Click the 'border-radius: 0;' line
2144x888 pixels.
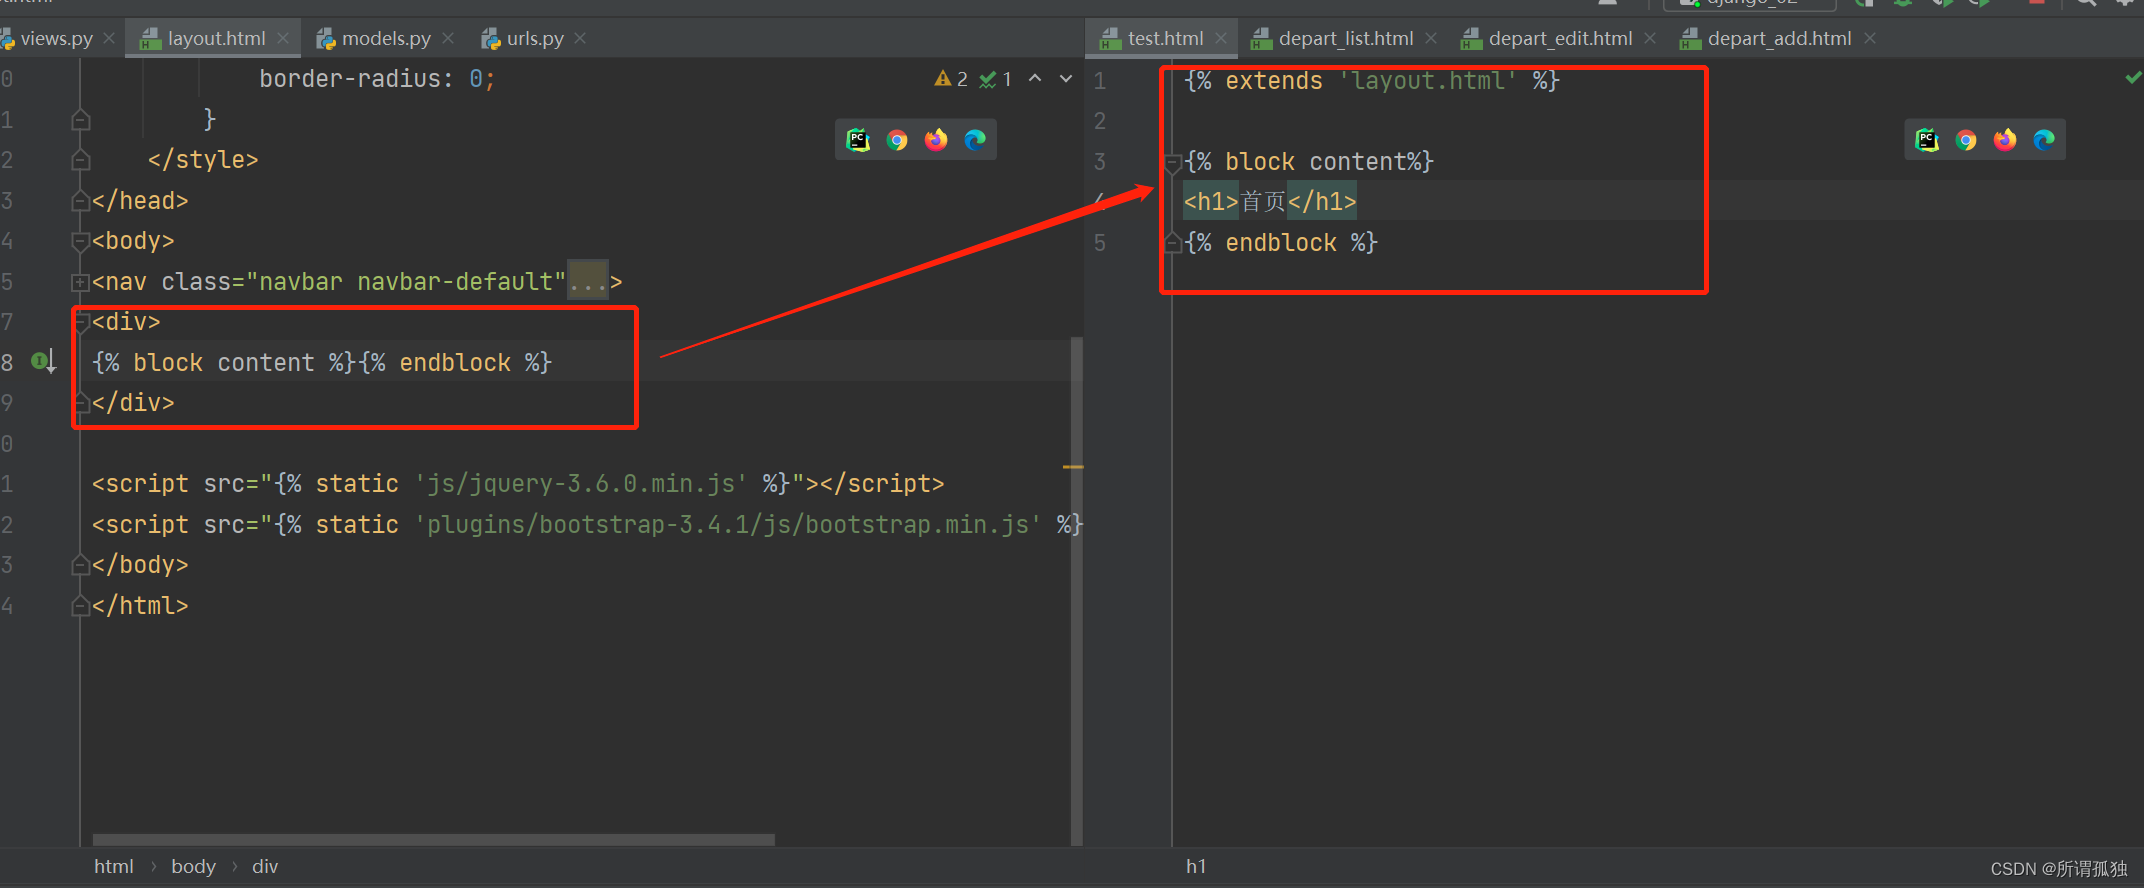(x=377, y=79)
